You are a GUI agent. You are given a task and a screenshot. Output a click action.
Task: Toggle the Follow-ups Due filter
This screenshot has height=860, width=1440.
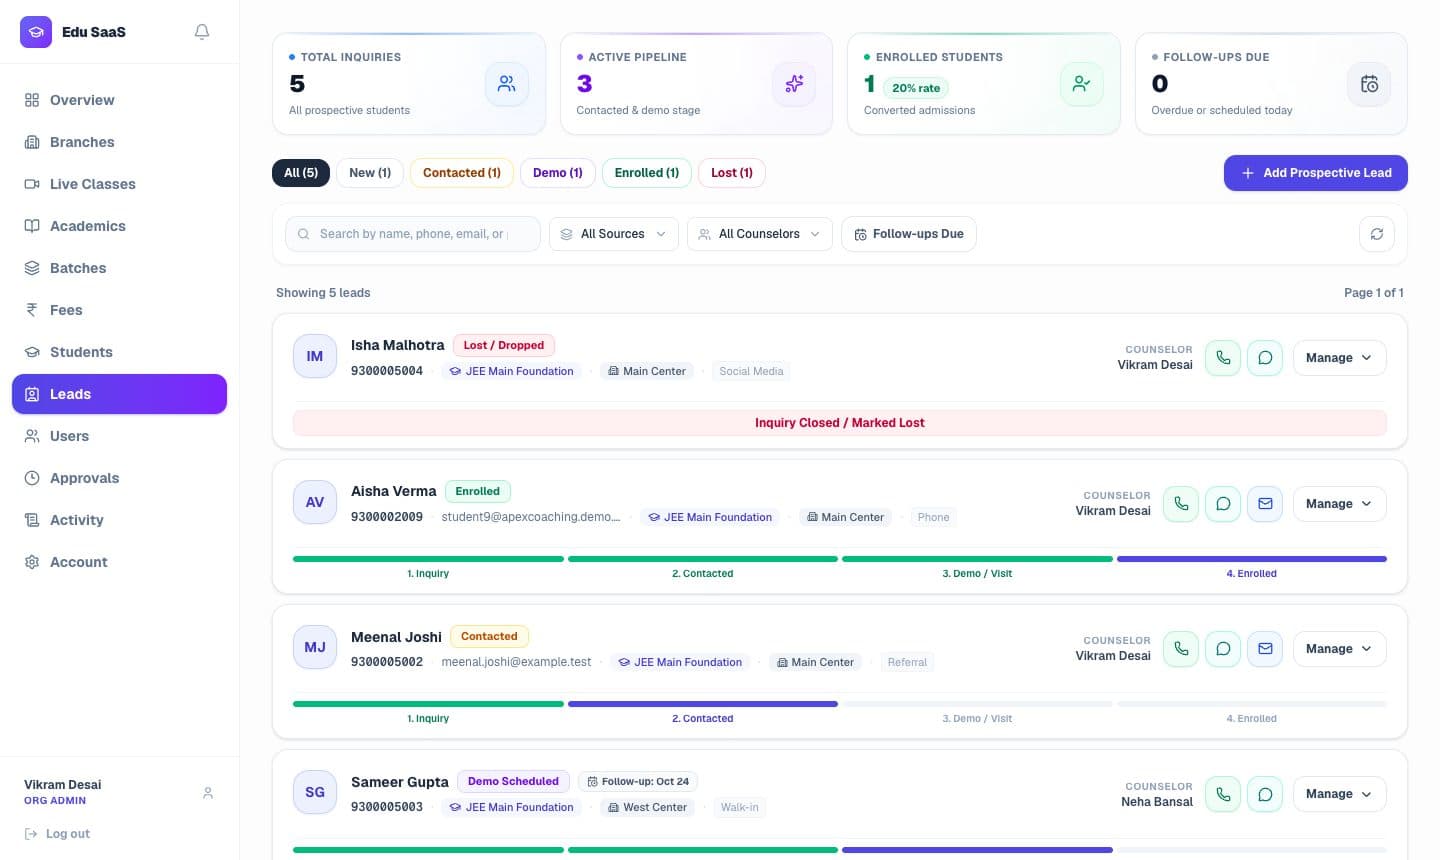(x=909, y=234)
